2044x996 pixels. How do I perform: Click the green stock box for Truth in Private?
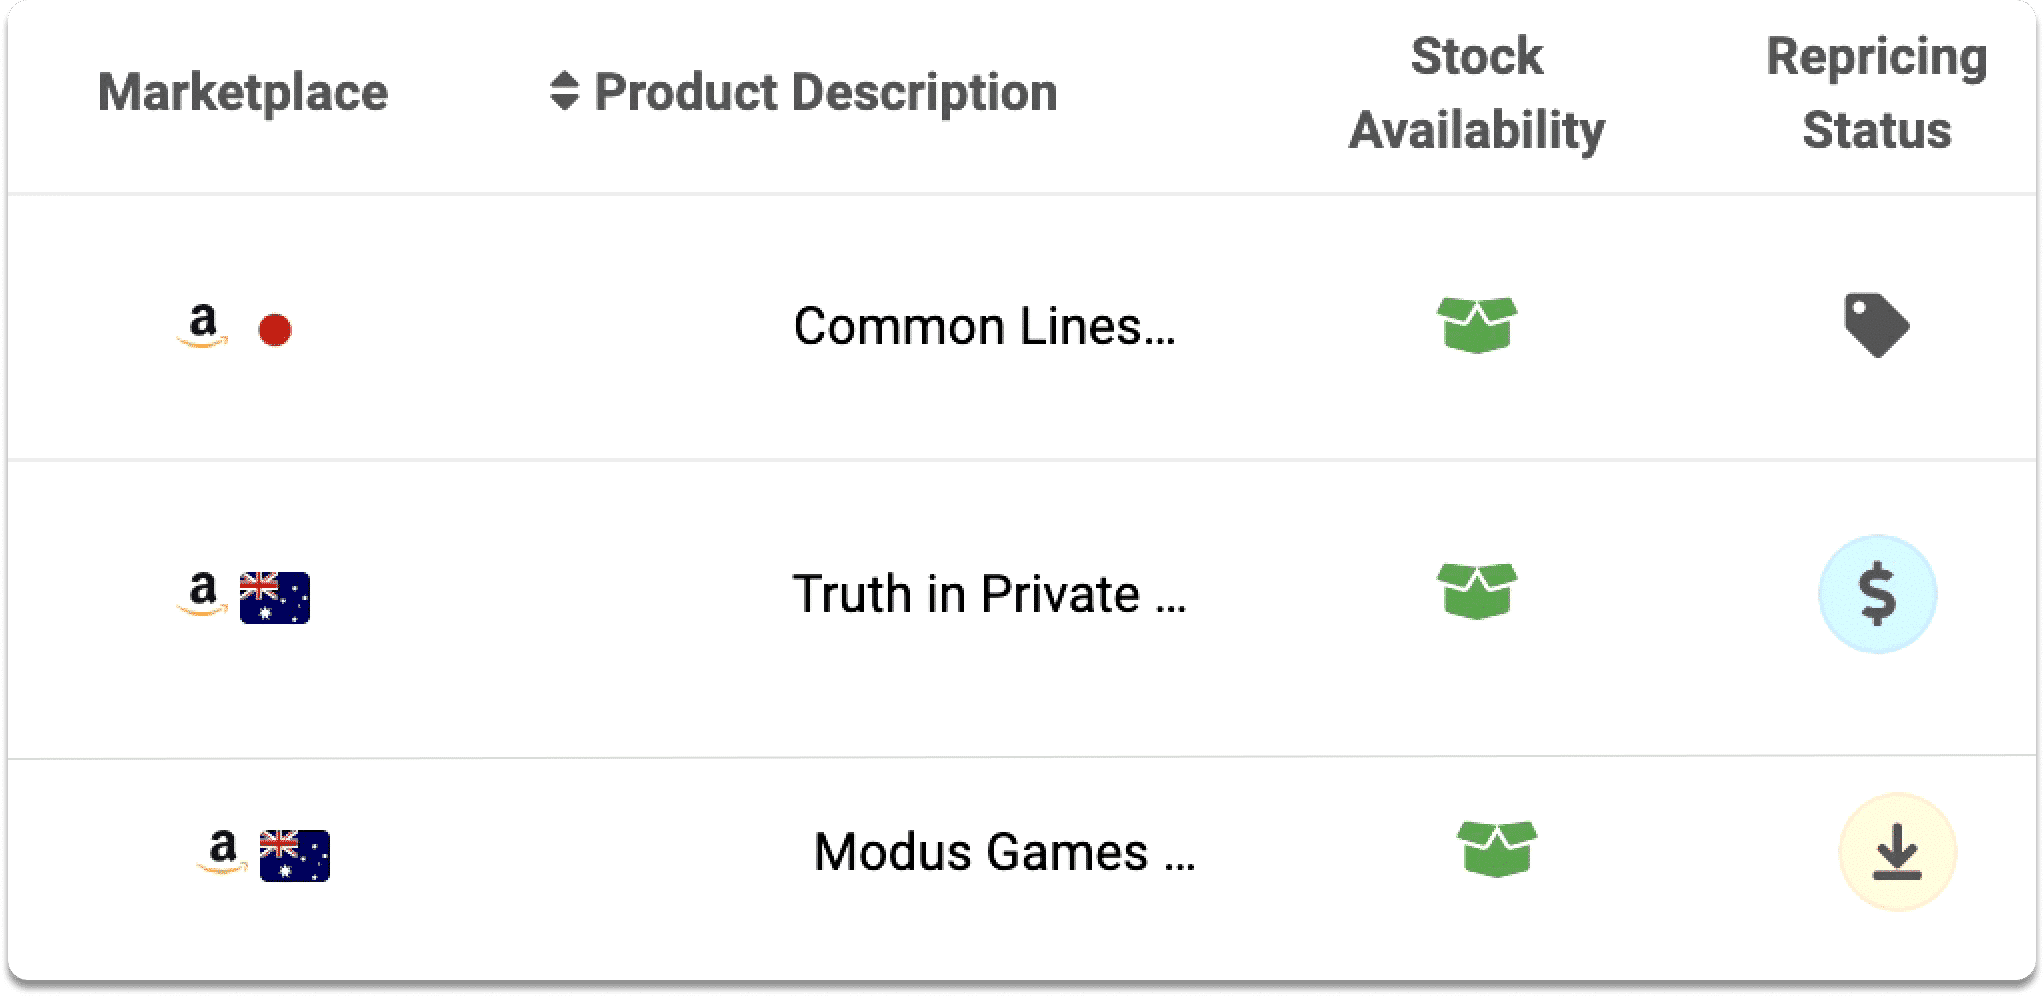click(1477, 592)
